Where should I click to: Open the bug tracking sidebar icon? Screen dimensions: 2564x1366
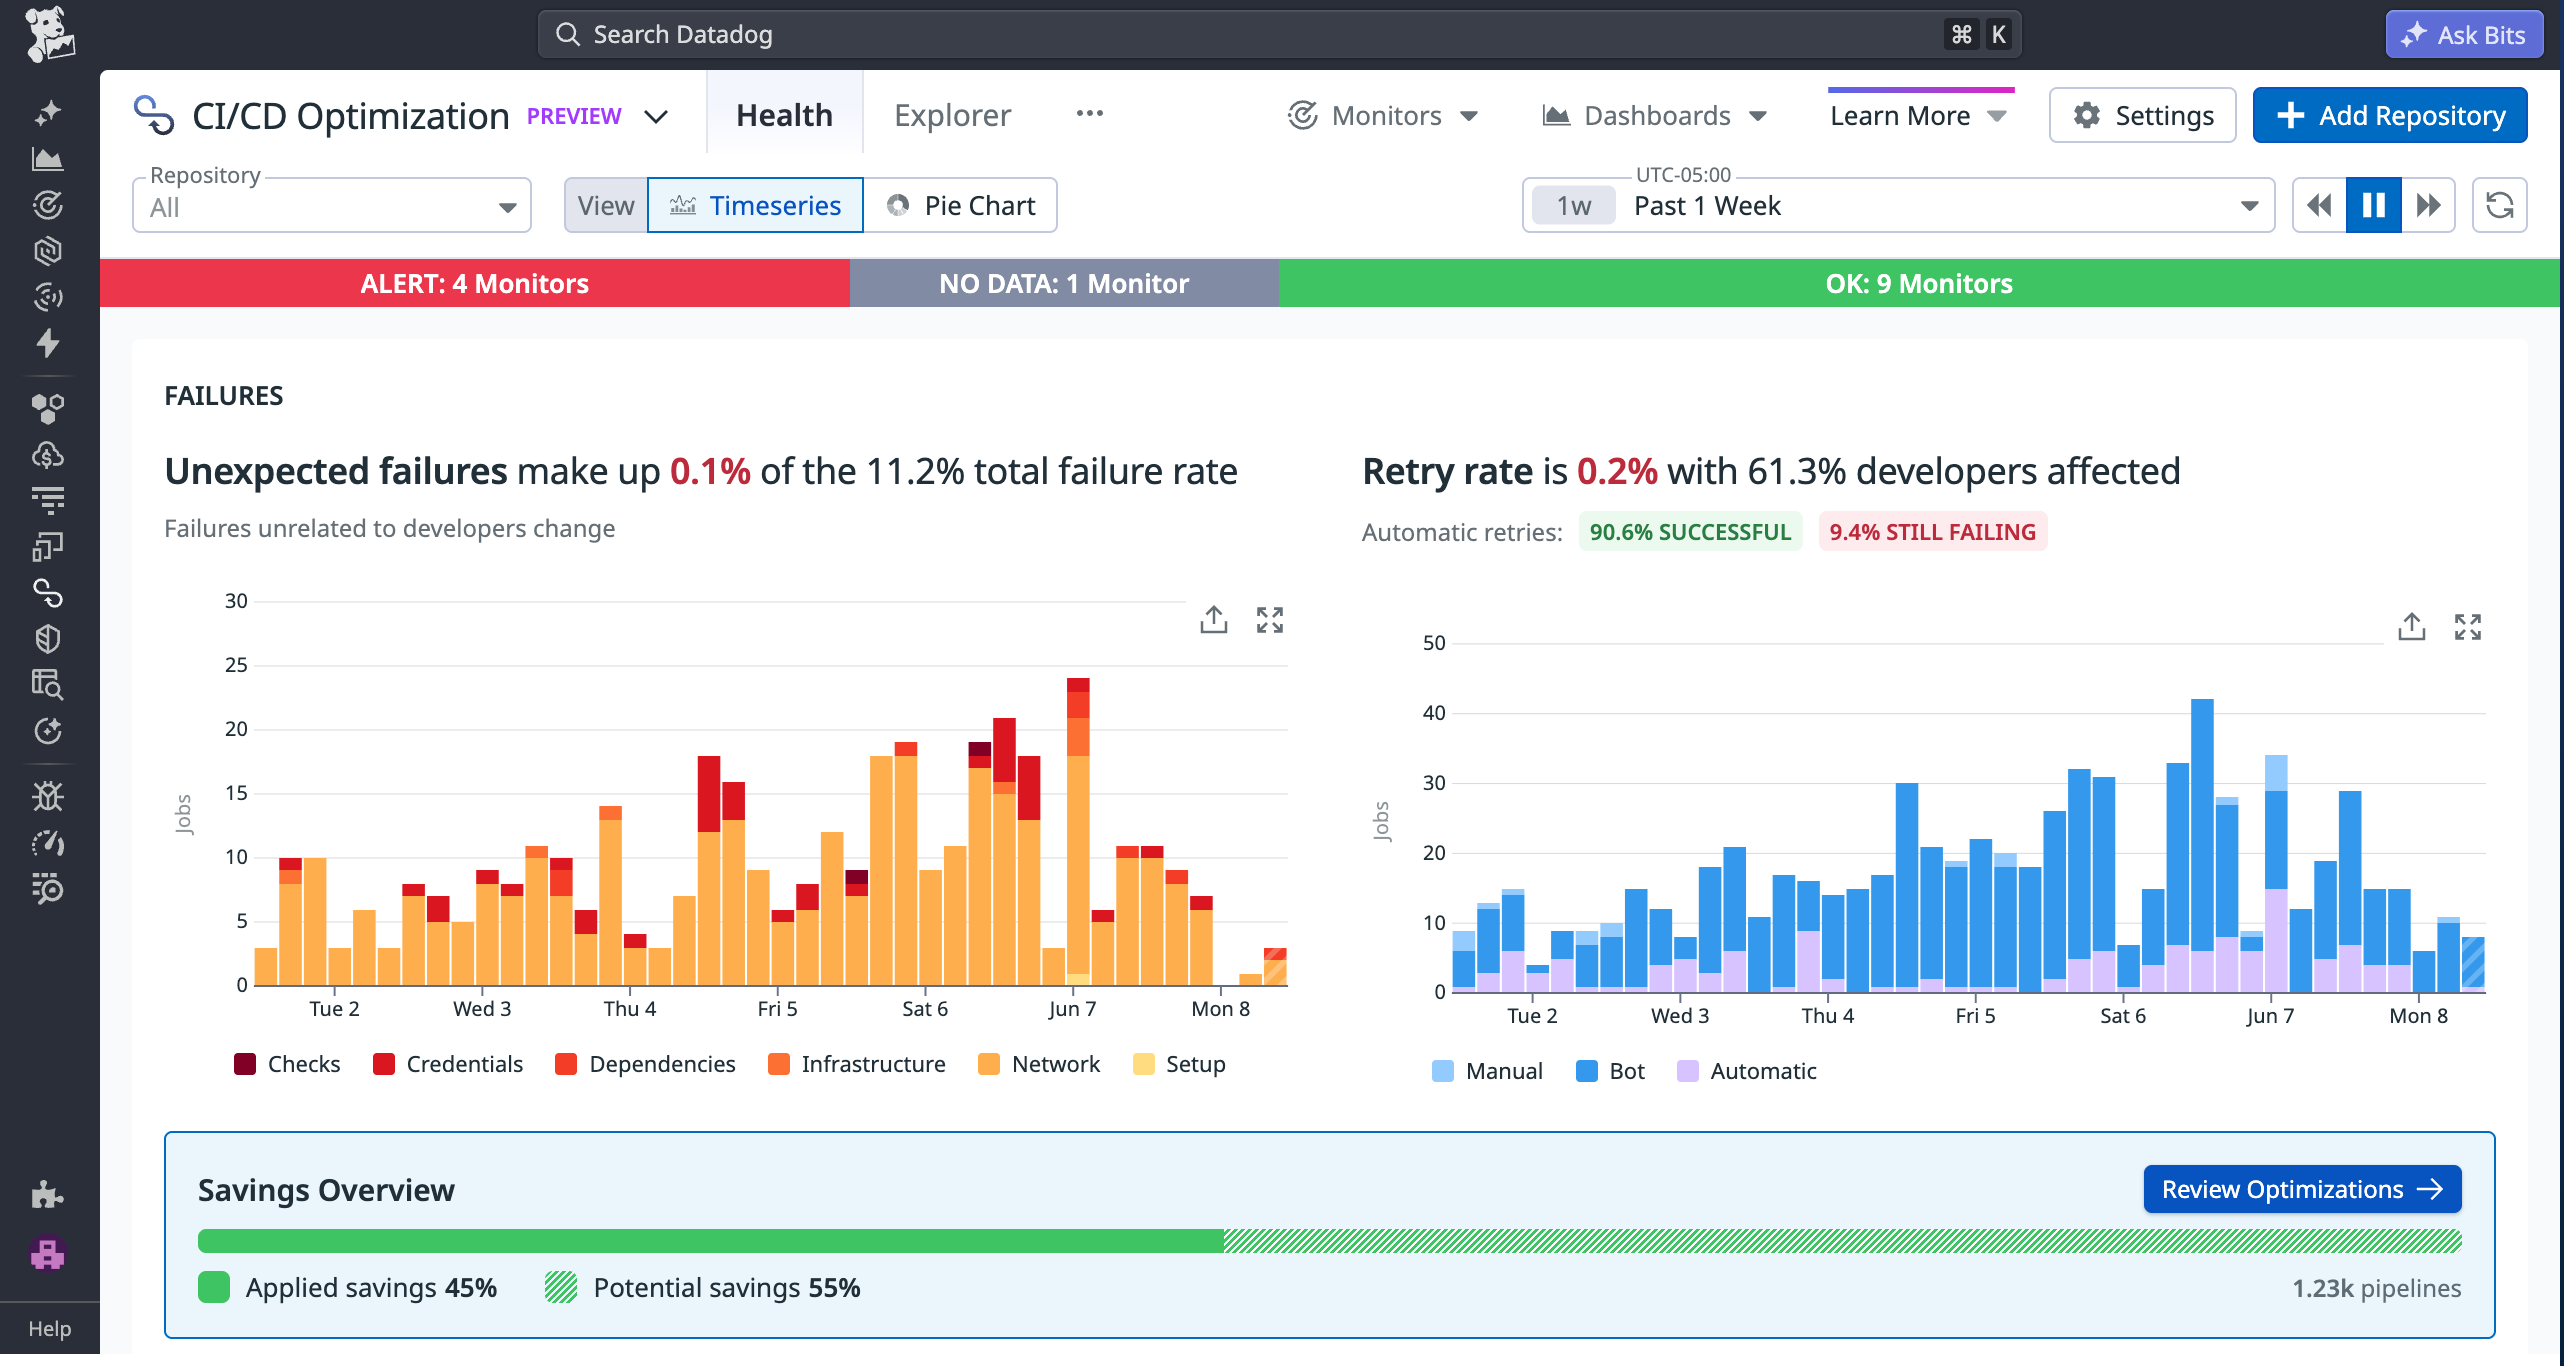click(48, 796)
